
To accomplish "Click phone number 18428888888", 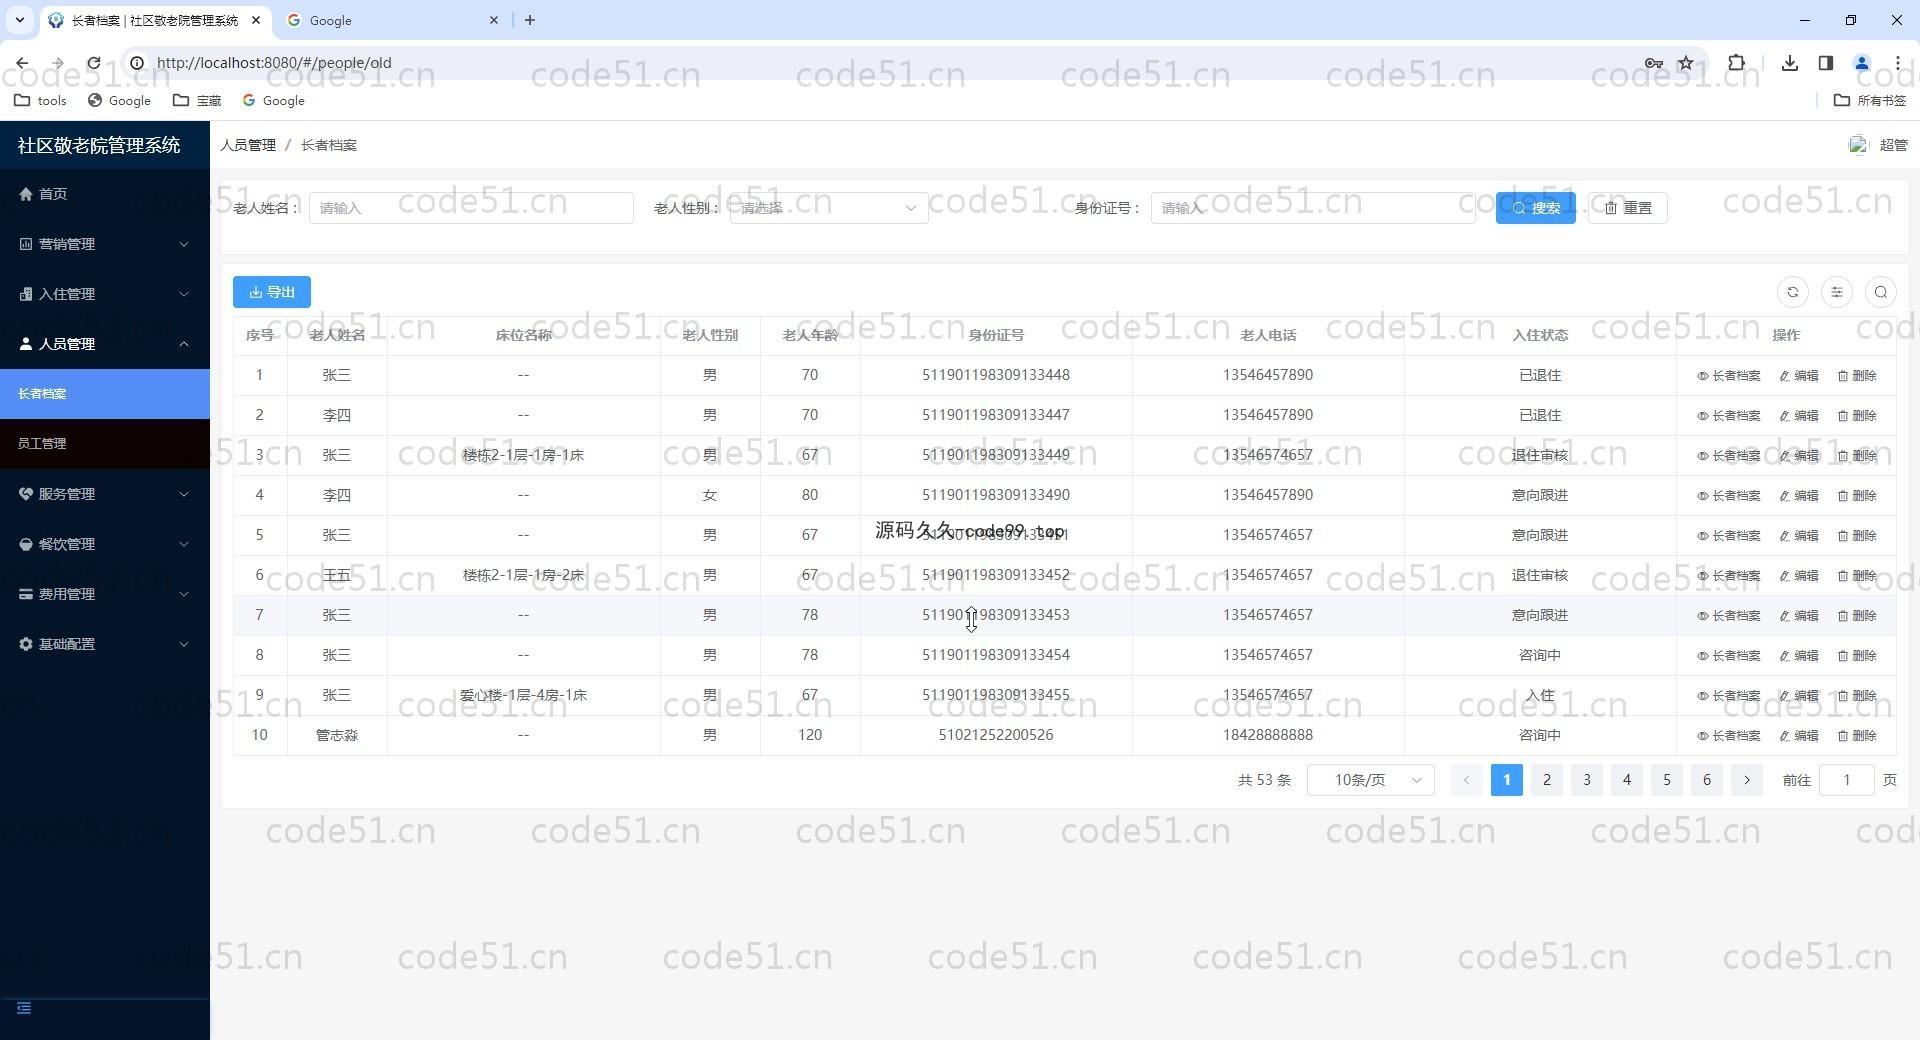I will pos(1268,735).
